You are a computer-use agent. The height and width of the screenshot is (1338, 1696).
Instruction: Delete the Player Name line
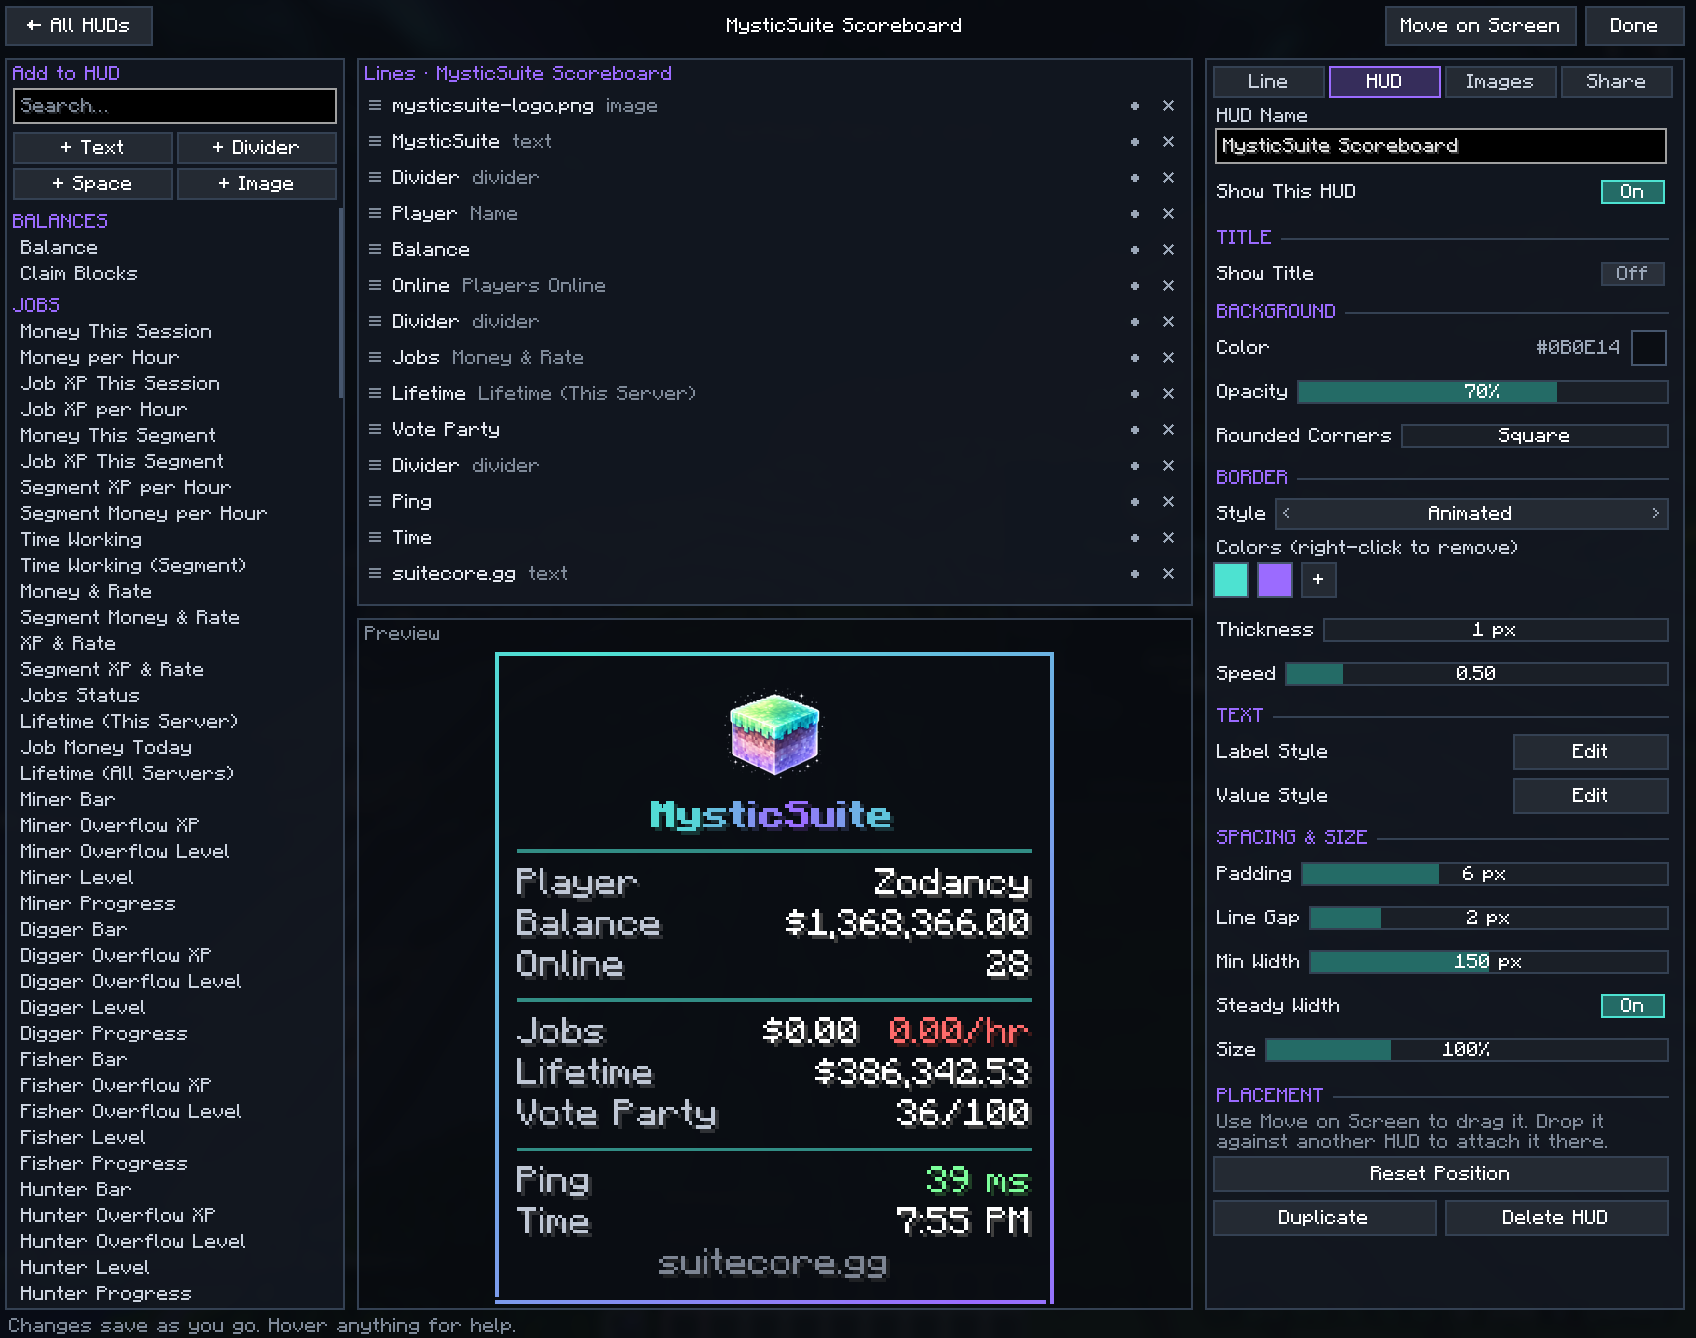point(1168,214)
